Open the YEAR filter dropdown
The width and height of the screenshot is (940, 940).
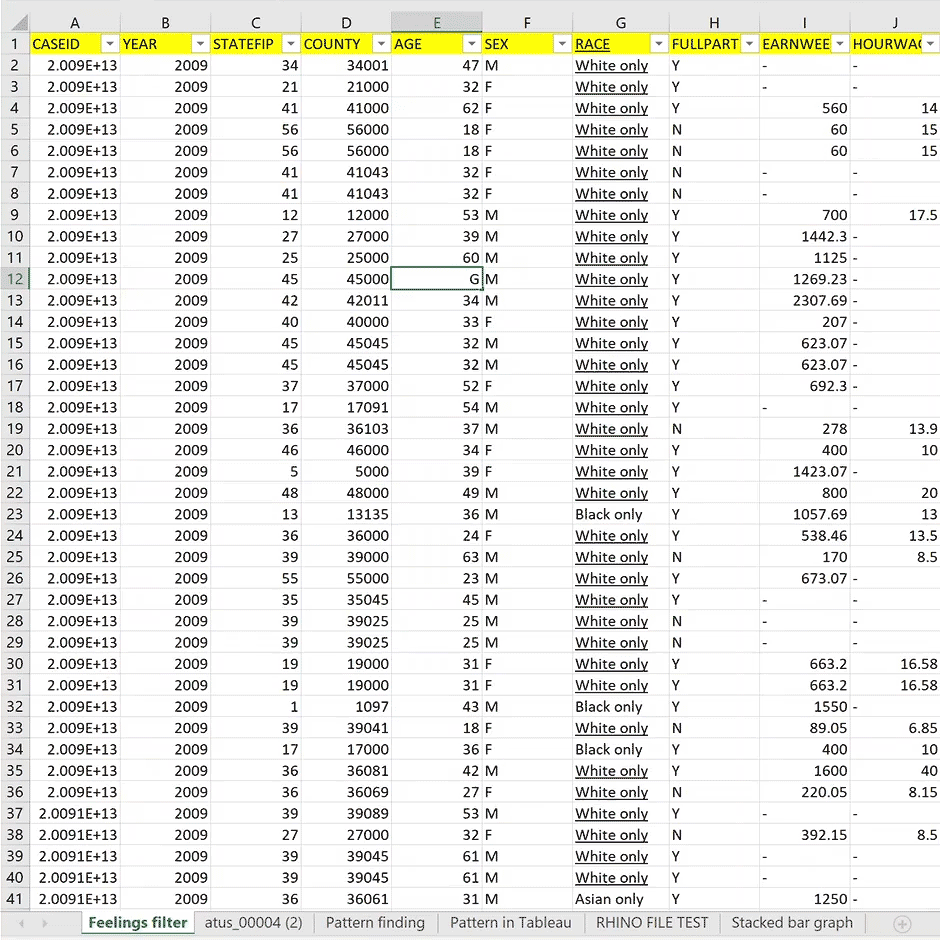pos(200,44)
